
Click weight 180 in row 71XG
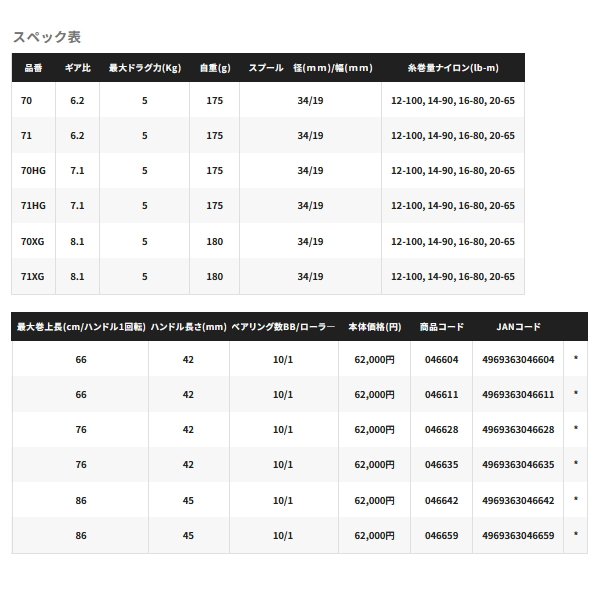click(215, 276)
